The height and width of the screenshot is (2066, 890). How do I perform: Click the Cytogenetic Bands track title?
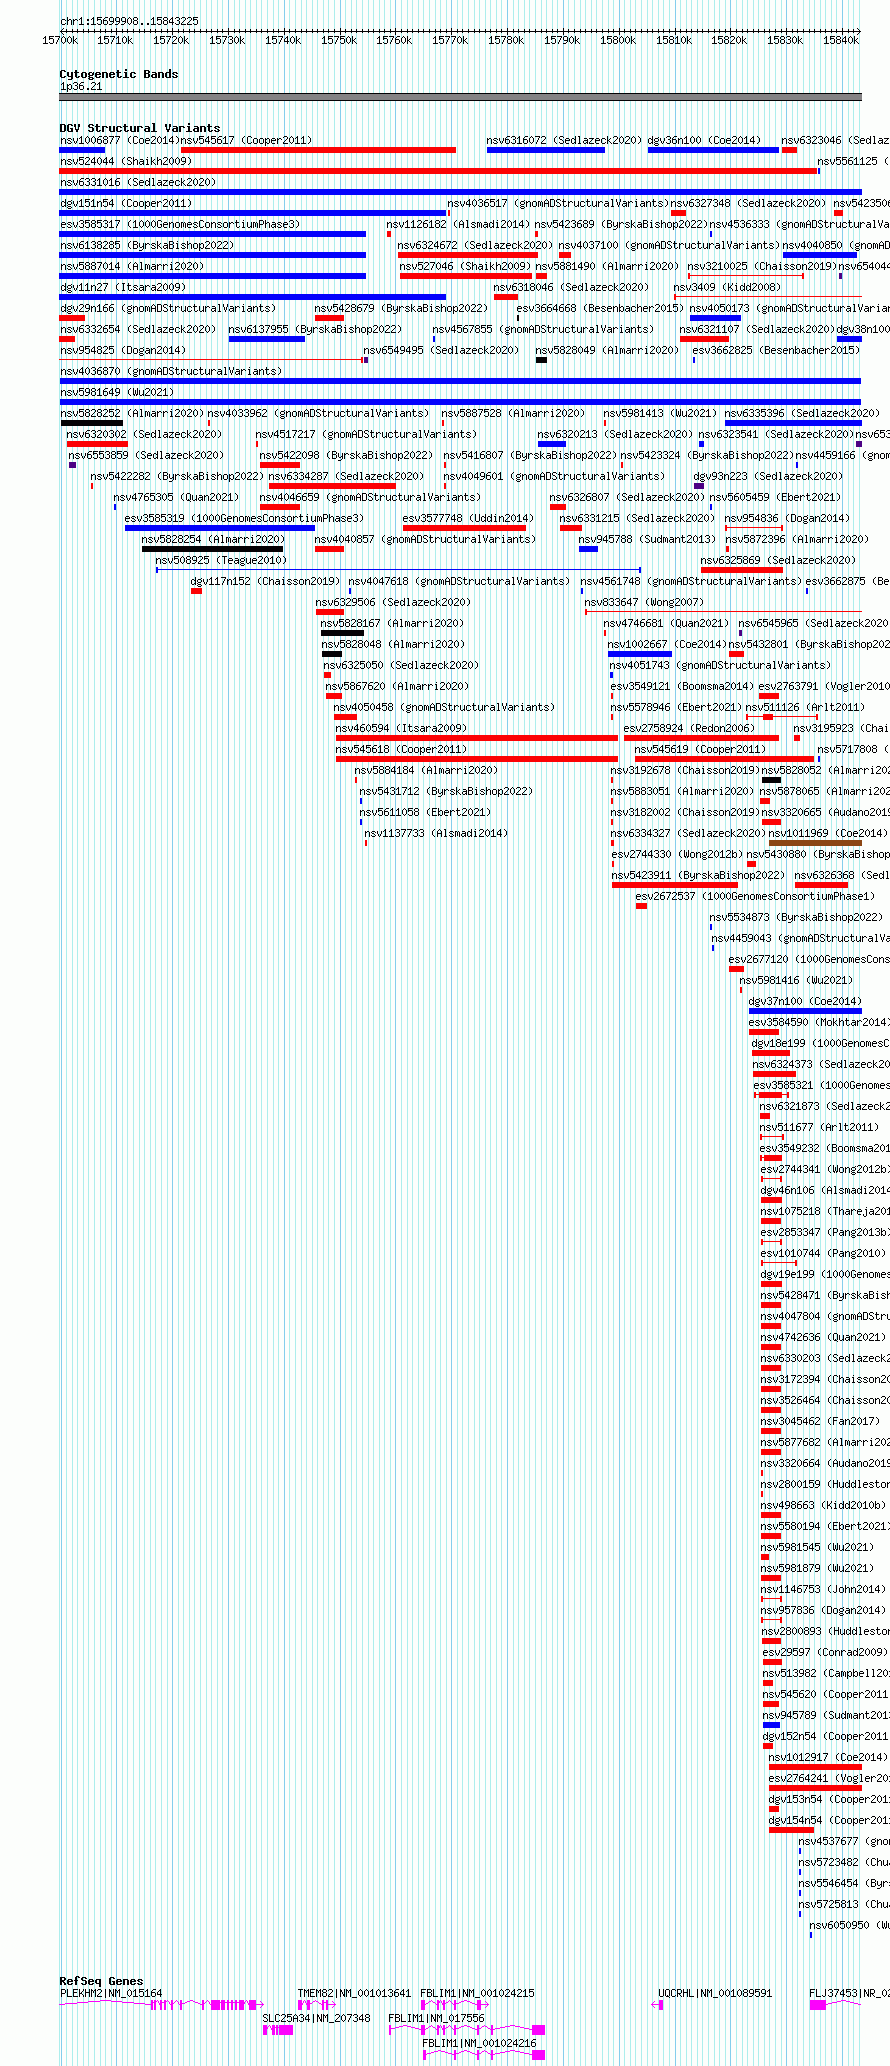(x=118, y=74)
